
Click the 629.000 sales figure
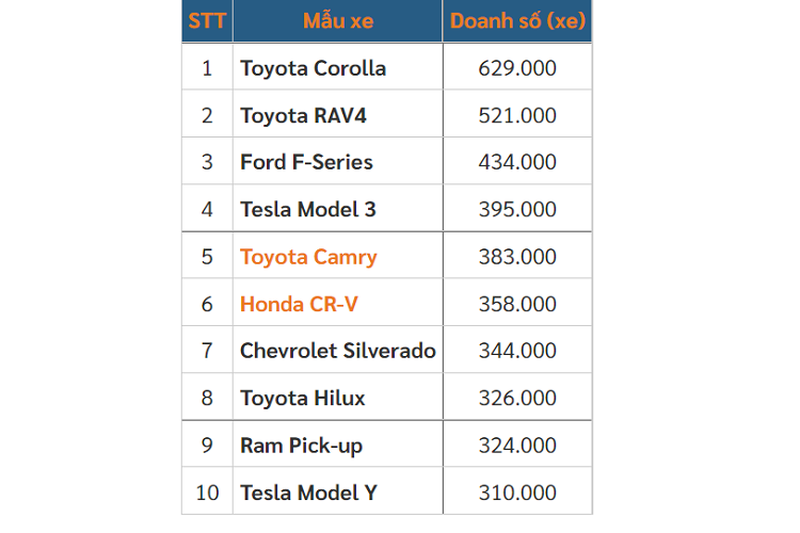point(517,69)
